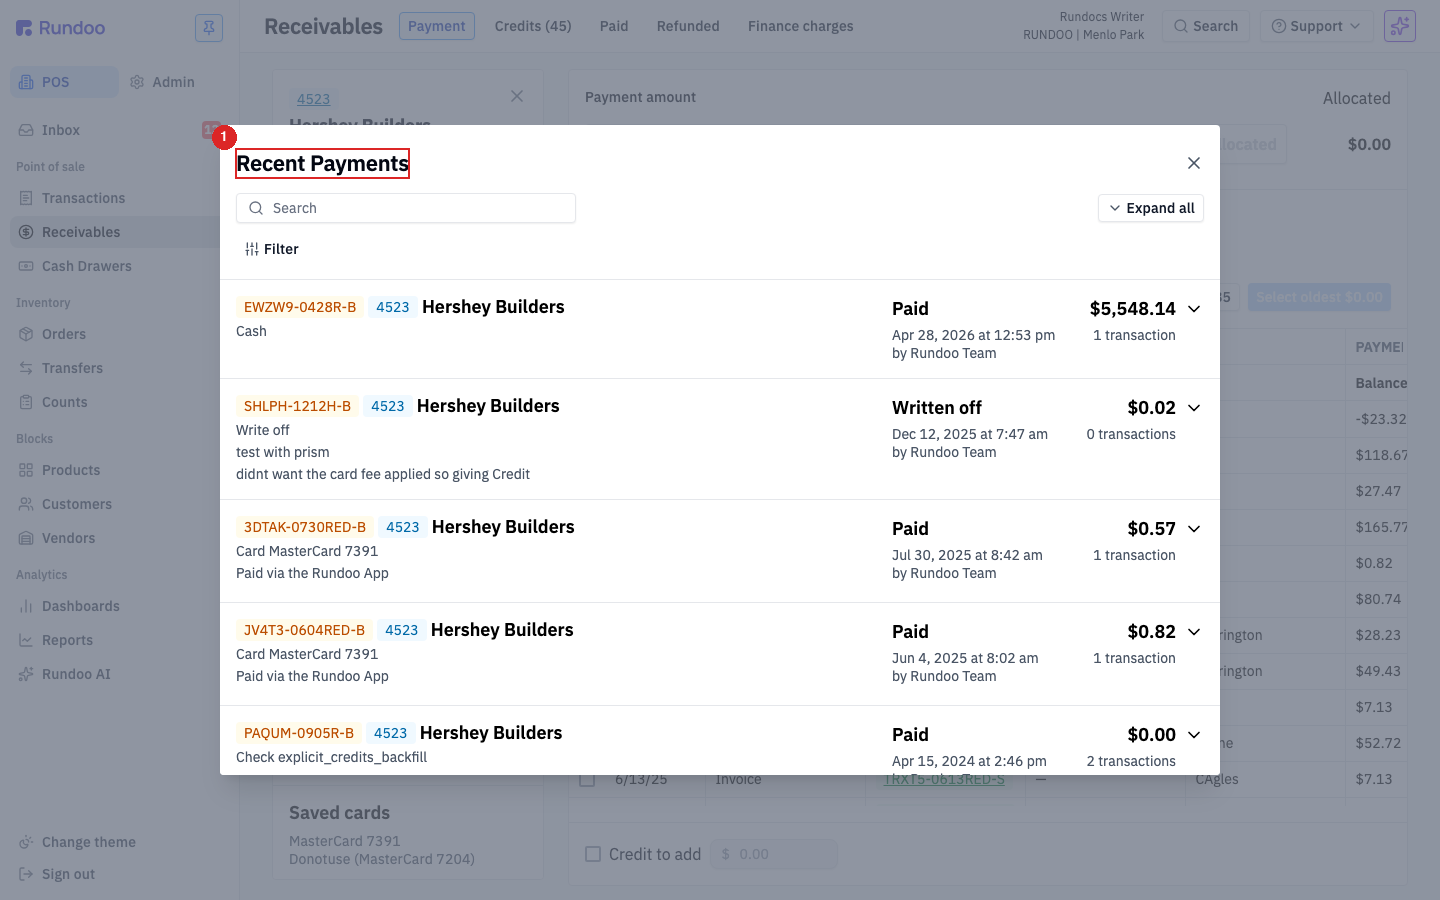The width and height of the screenshot is (1440, 900).
Task: Click the EWZW9-0428R-B payment code
Action: 300,307
